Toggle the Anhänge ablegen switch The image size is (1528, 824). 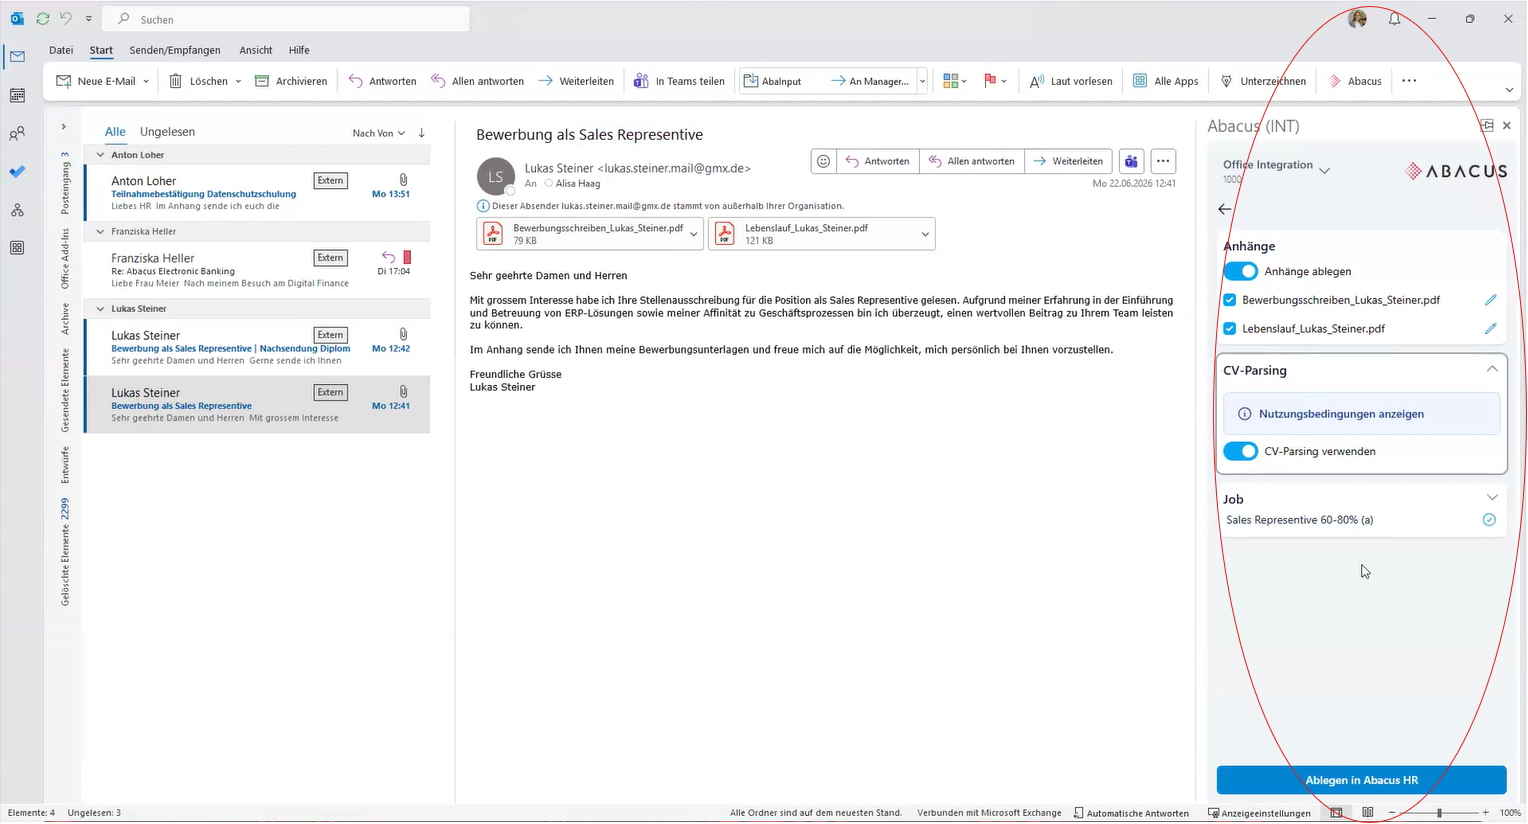point(1241,271)
